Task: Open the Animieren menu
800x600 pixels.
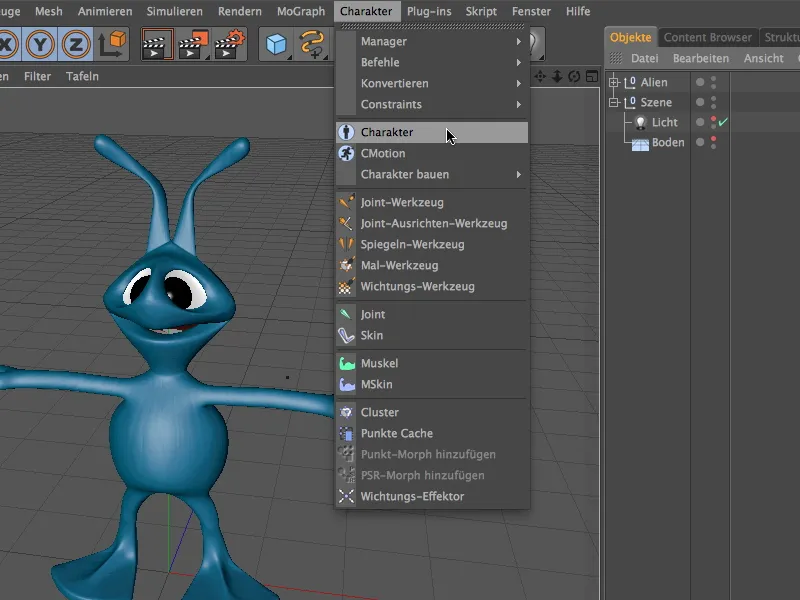Action: coord(105,11)
